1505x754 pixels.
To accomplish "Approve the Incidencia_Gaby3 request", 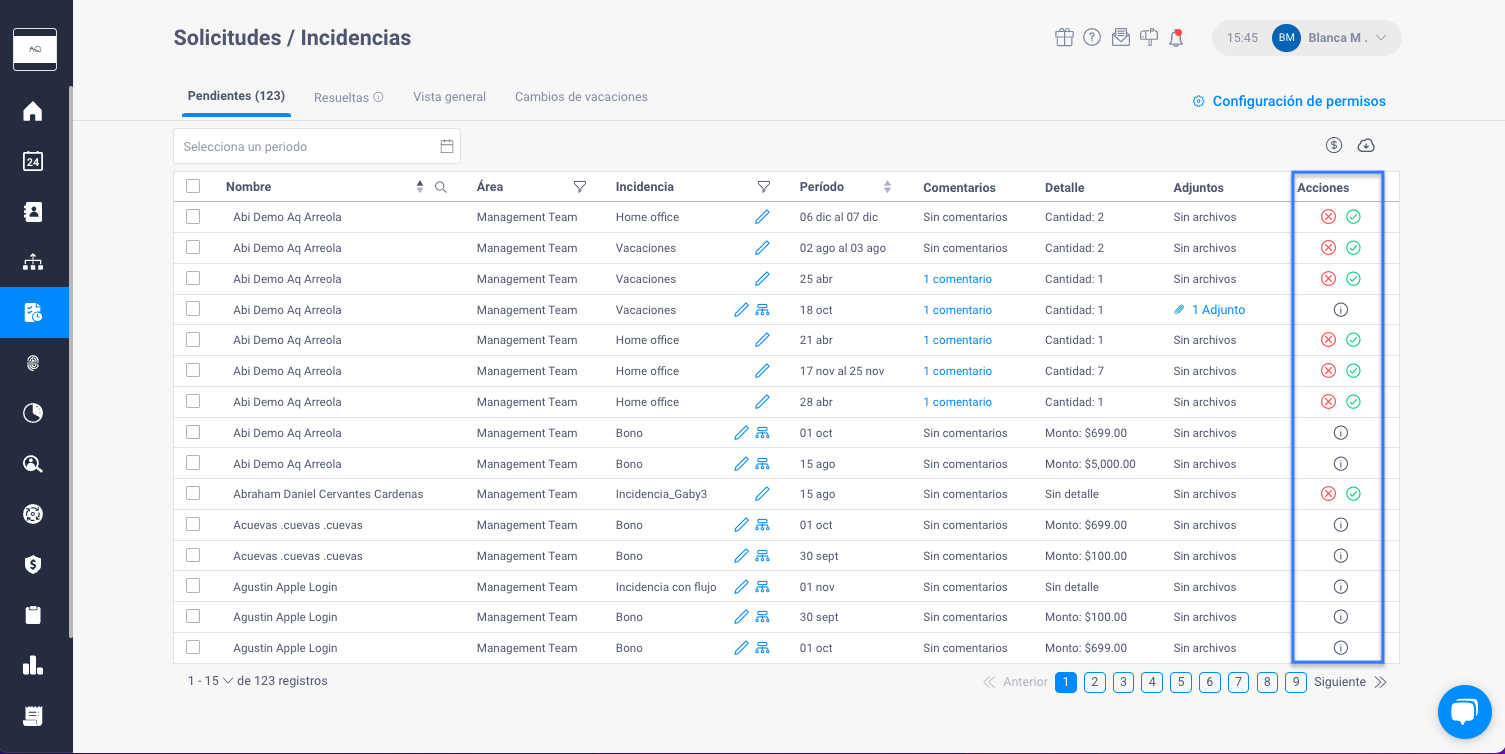I will (1353, 494).
